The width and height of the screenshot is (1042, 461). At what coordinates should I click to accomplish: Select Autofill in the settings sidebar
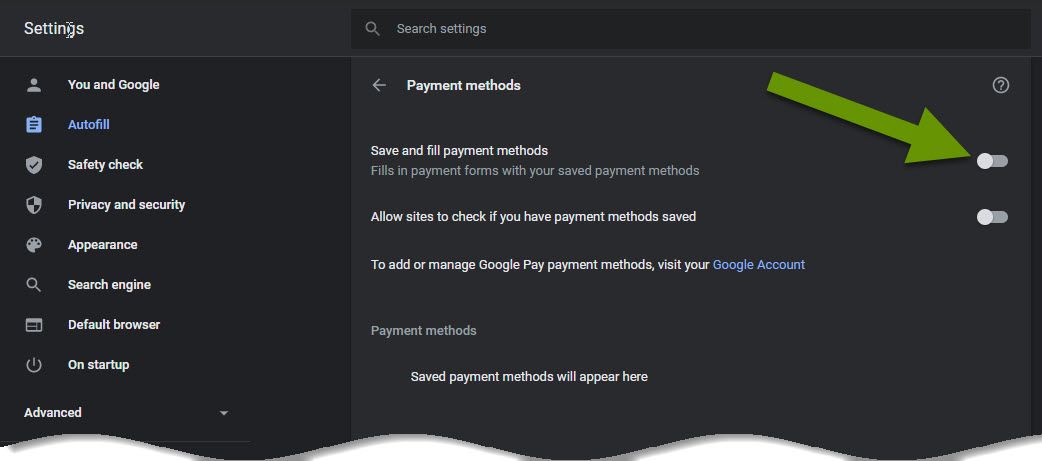[x=88, y=125]
